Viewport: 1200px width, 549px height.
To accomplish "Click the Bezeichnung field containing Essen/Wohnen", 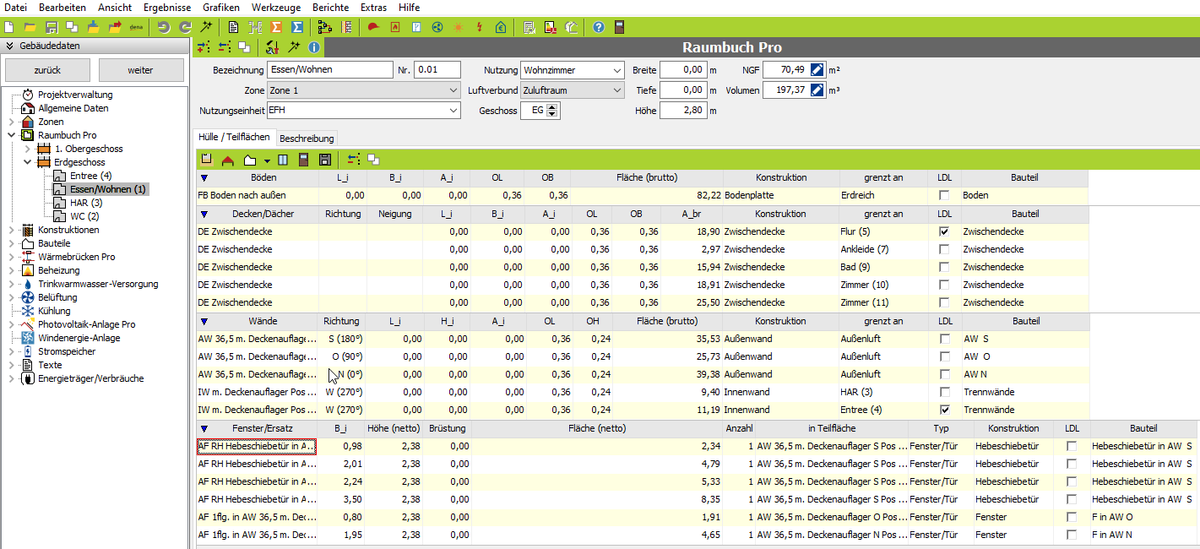I will point(330,70).
